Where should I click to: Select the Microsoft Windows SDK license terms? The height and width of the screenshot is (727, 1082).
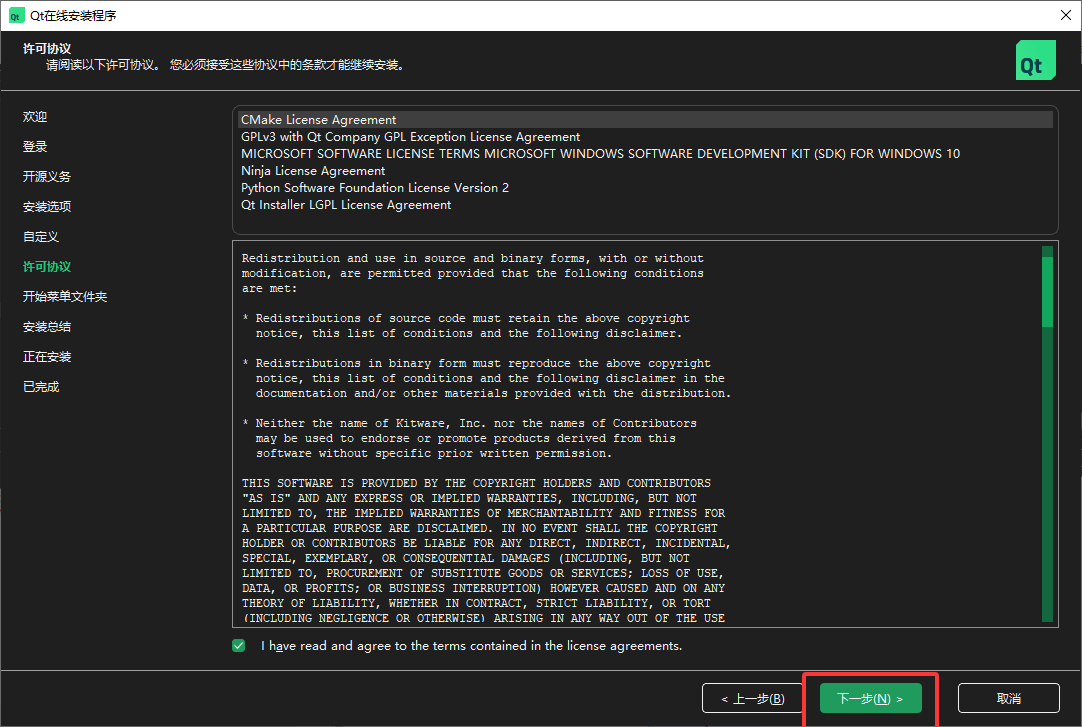[598, 153]
